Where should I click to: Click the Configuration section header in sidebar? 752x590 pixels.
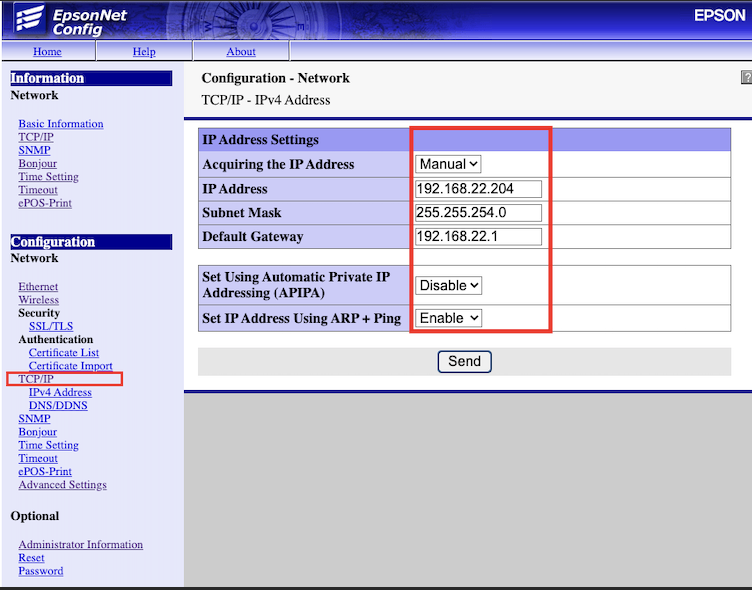pos(91,242)
